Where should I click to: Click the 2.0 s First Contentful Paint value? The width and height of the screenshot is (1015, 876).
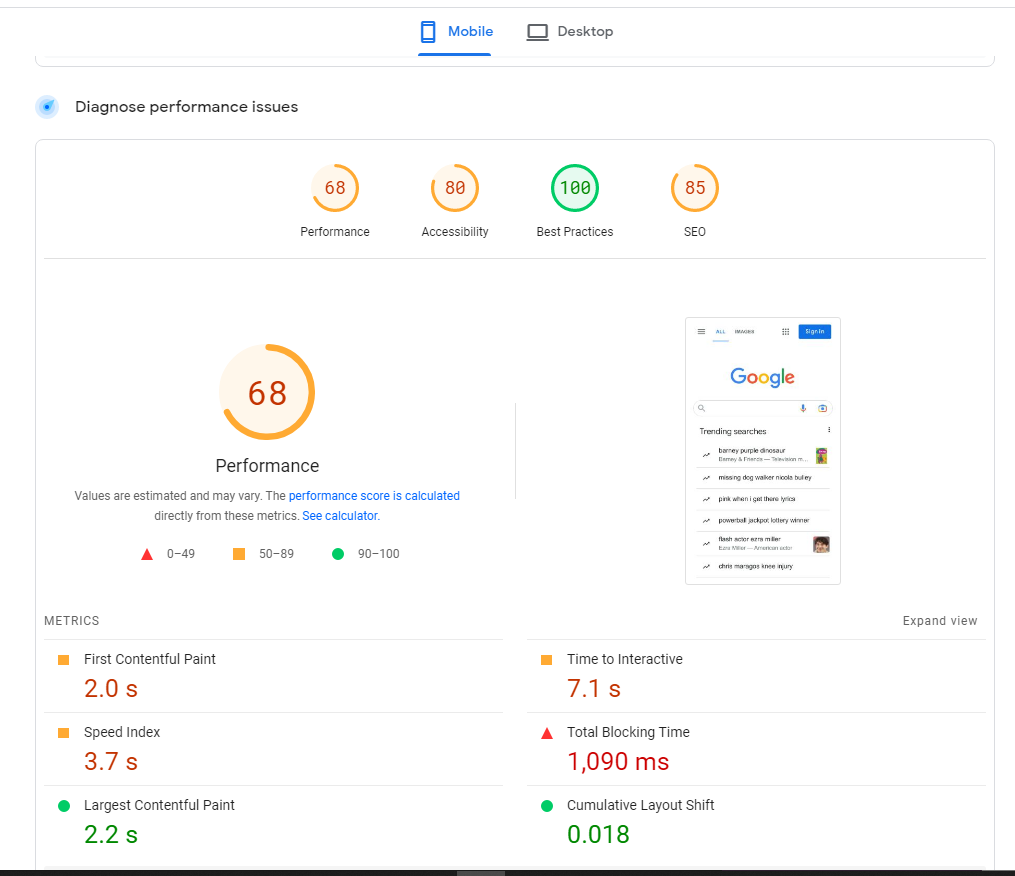click(111, 689)
